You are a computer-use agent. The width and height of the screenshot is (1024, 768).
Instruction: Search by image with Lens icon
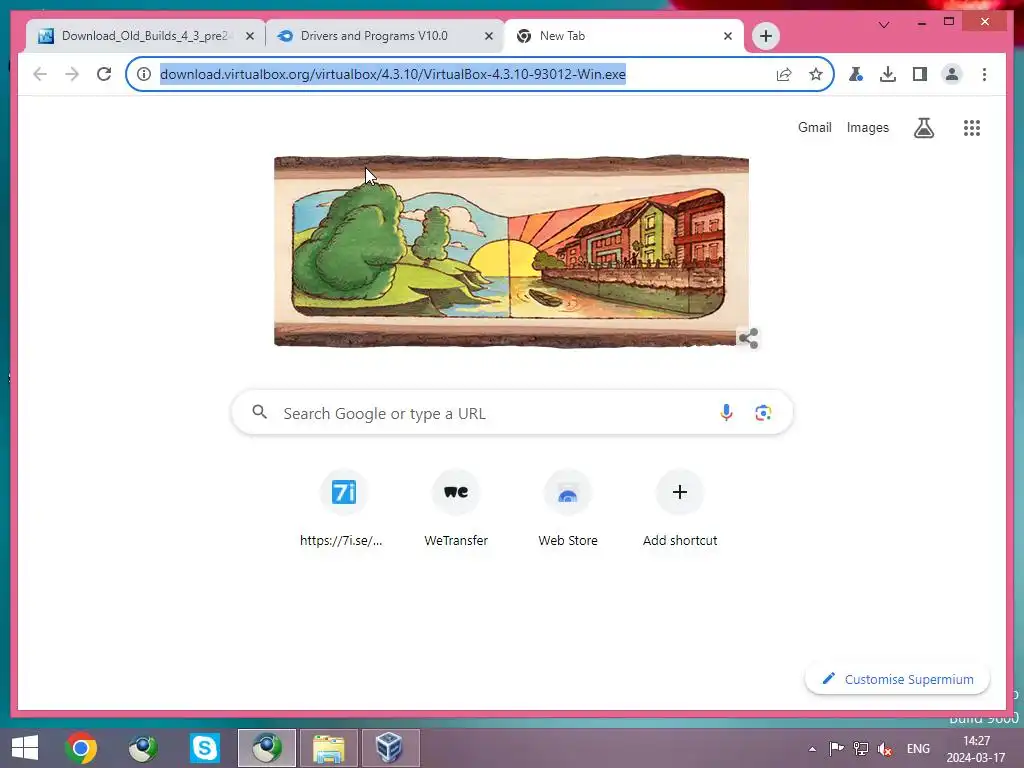click(x=763, y=413)
